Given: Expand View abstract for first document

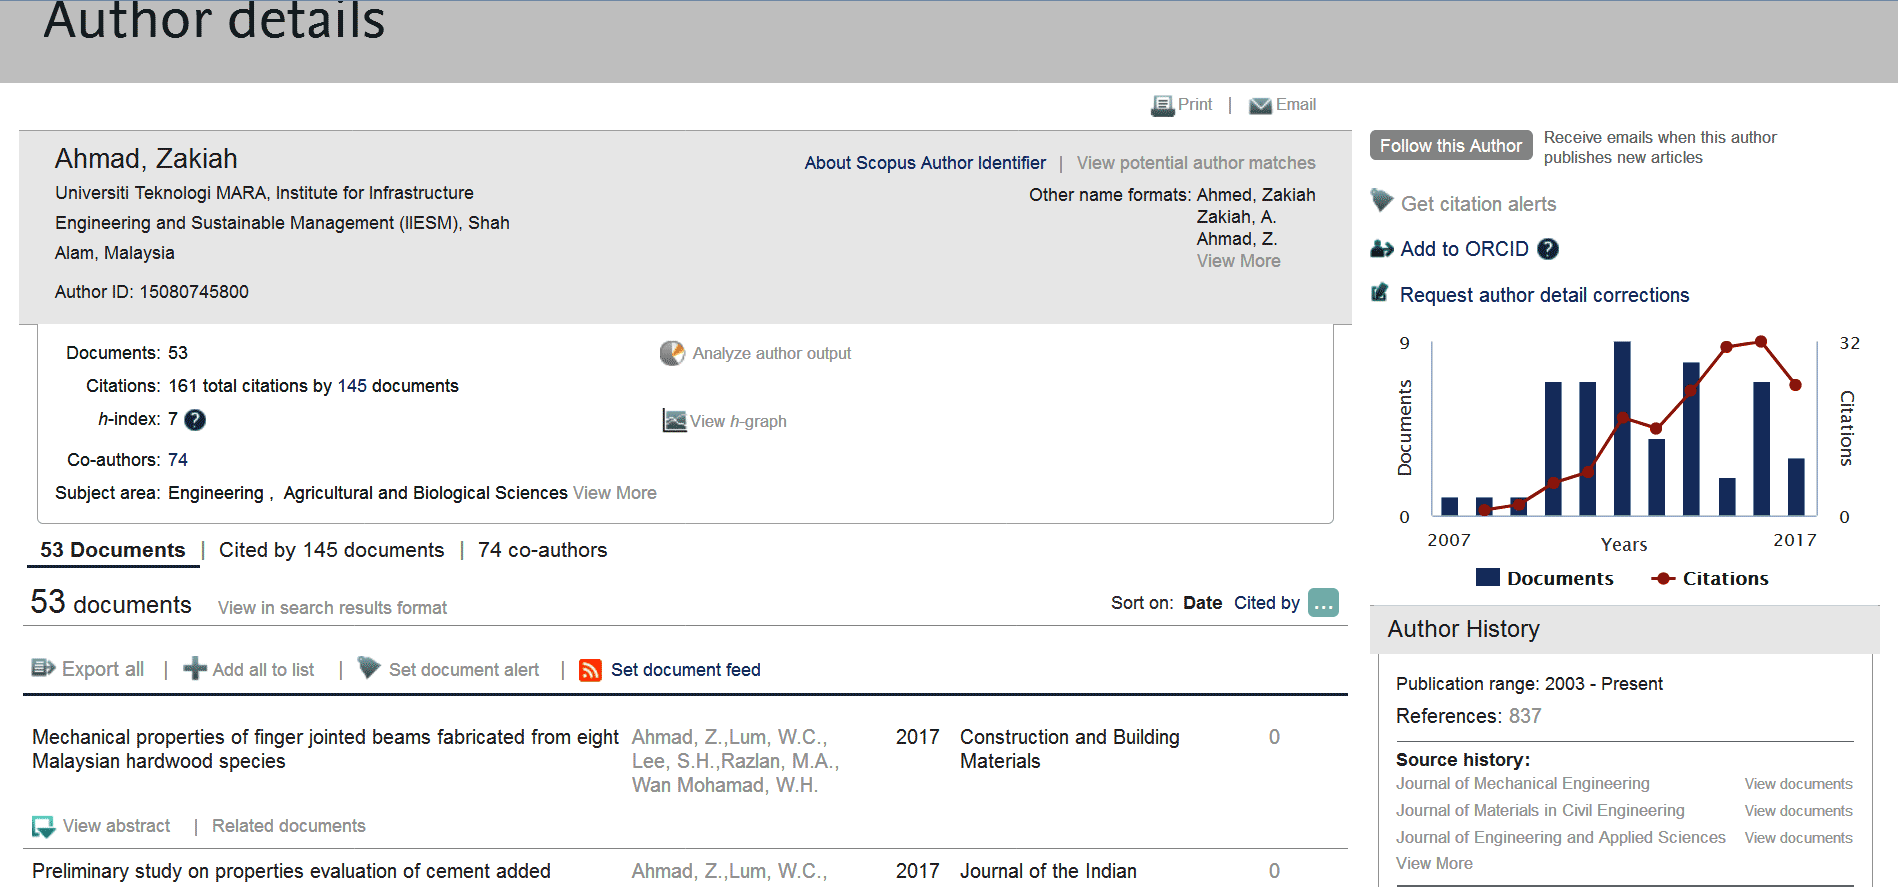Looking at the screenshot, I should tap(116, 826).
